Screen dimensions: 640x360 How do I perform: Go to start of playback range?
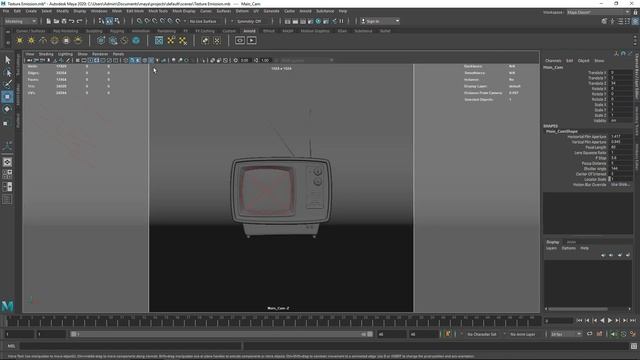click(x=579, y=321)
